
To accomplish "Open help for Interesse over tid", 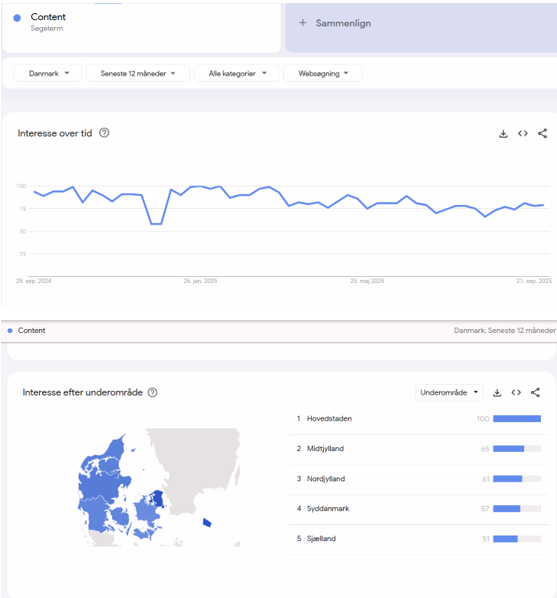I will (x=104, y=133).
